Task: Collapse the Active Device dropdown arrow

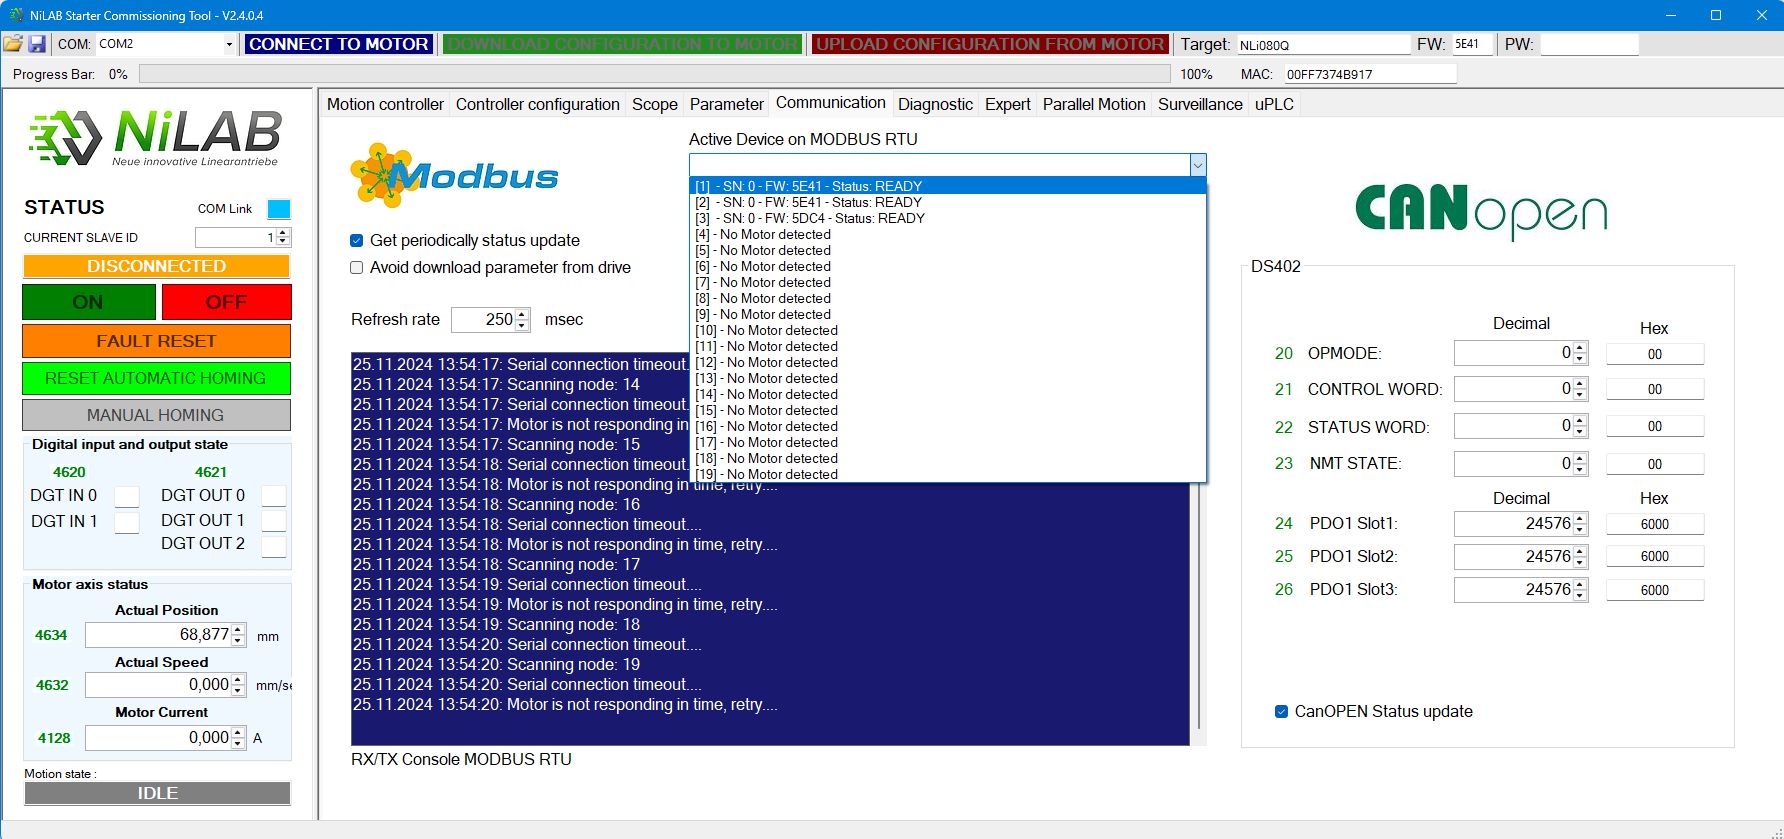Action: [x=1197, y=165]
